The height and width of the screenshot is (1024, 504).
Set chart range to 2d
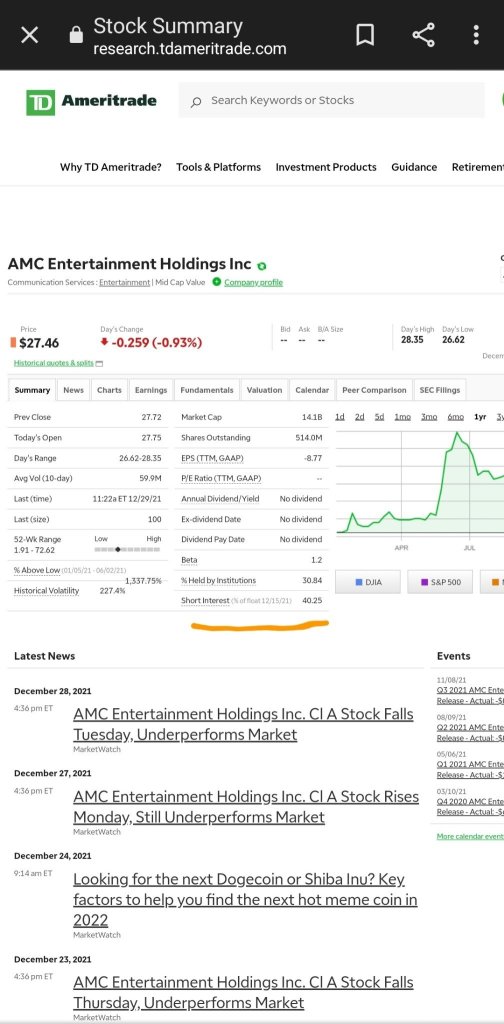(359, 417)
